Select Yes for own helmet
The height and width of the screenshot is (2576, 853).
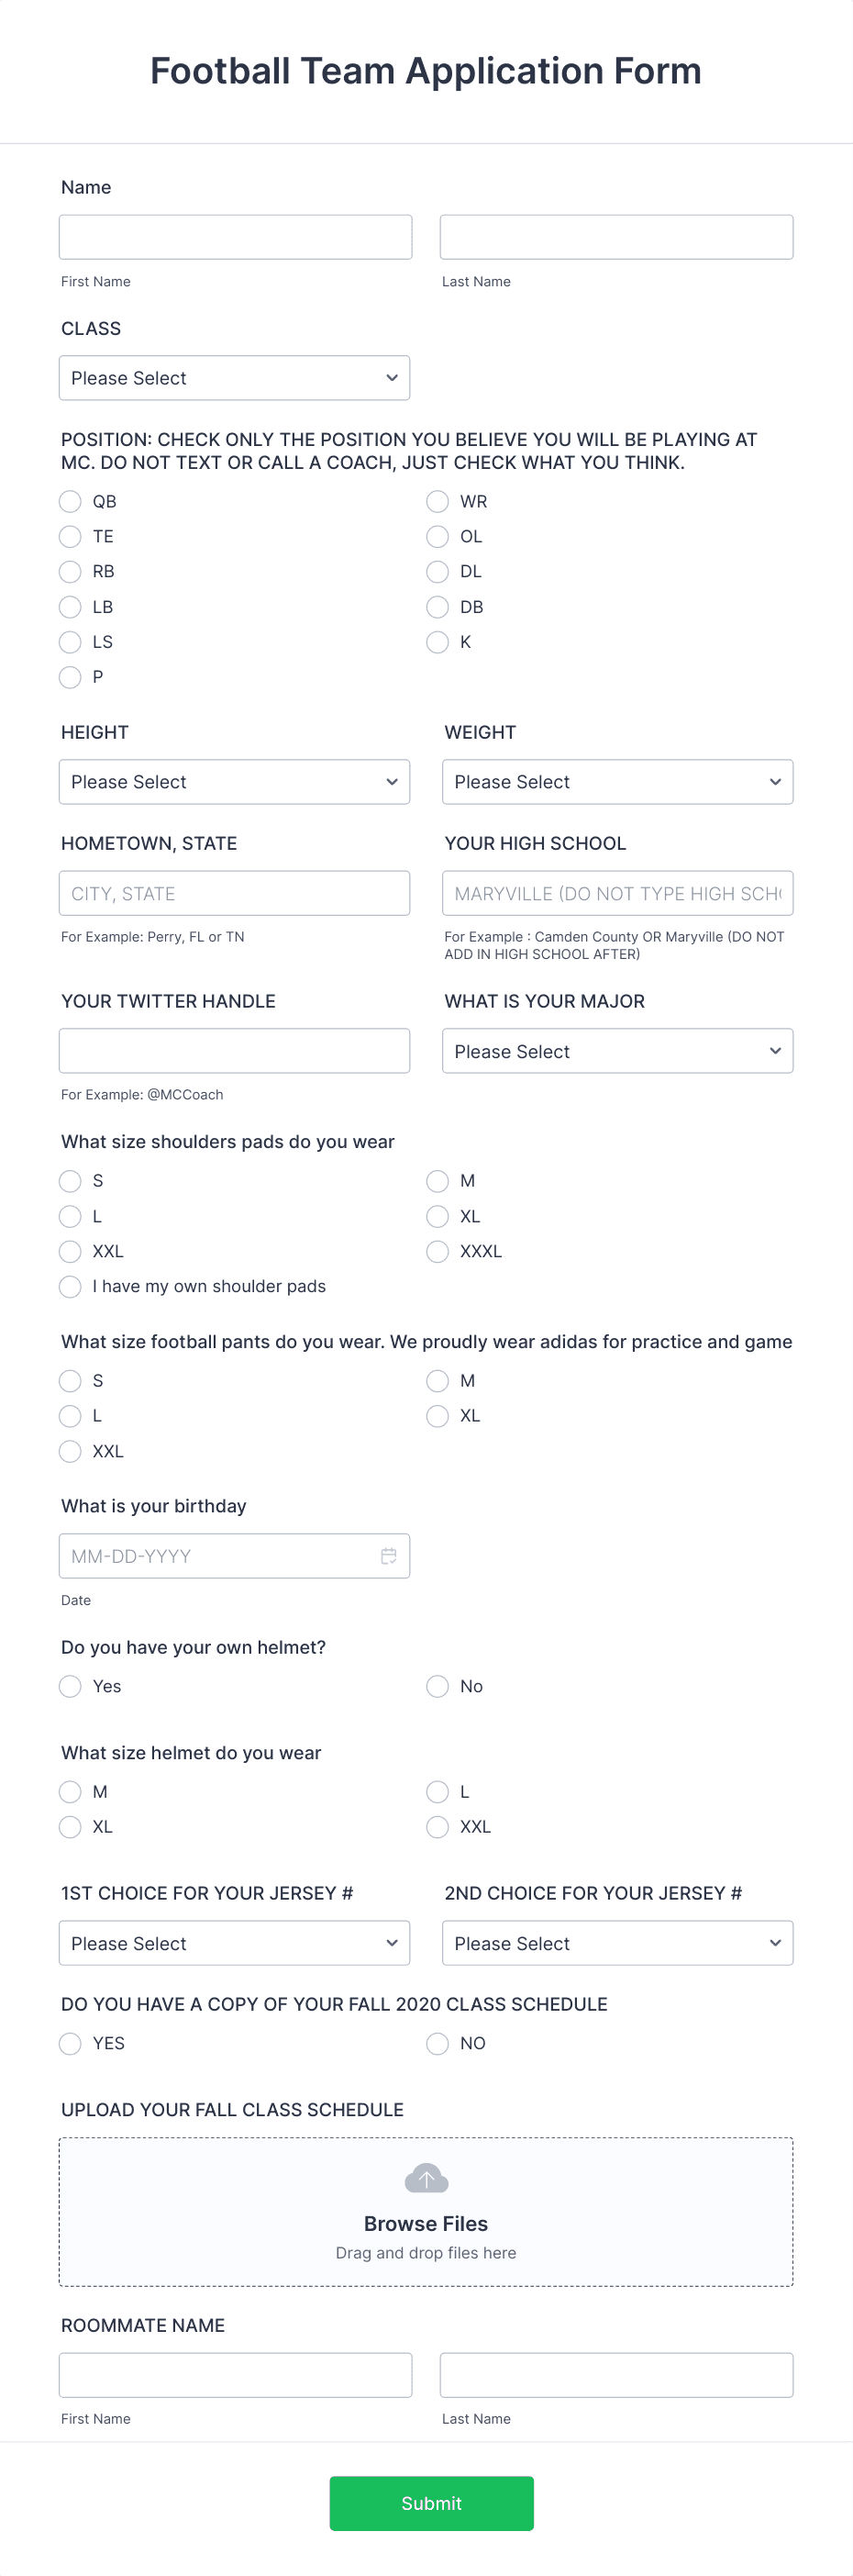[x=70, y=1686]
